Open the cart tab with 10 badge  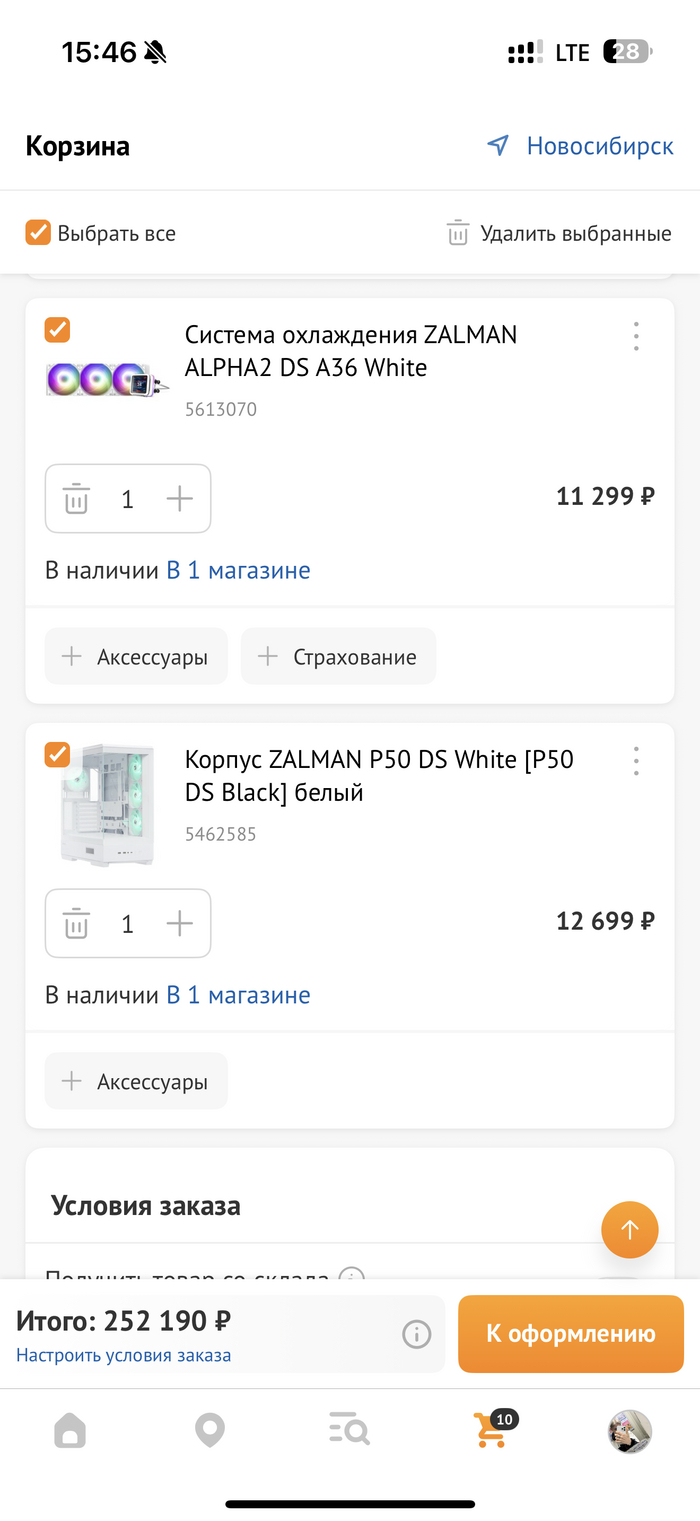[490, 1431]
